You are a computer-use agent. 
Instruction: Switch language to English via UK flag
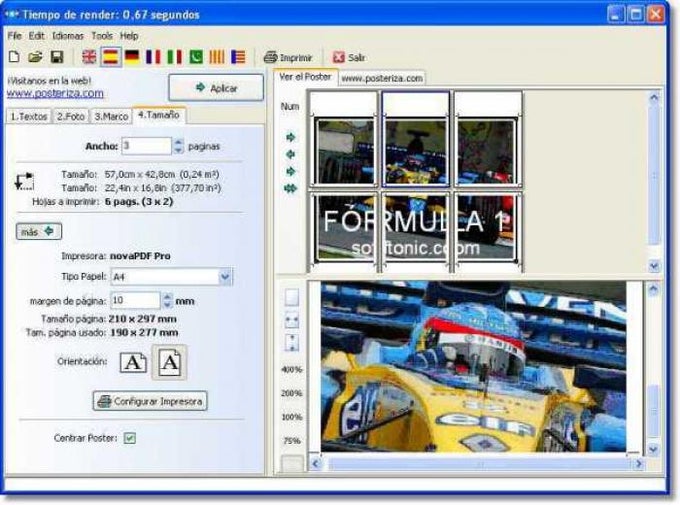pyautogui.click(x=89, y=57)
